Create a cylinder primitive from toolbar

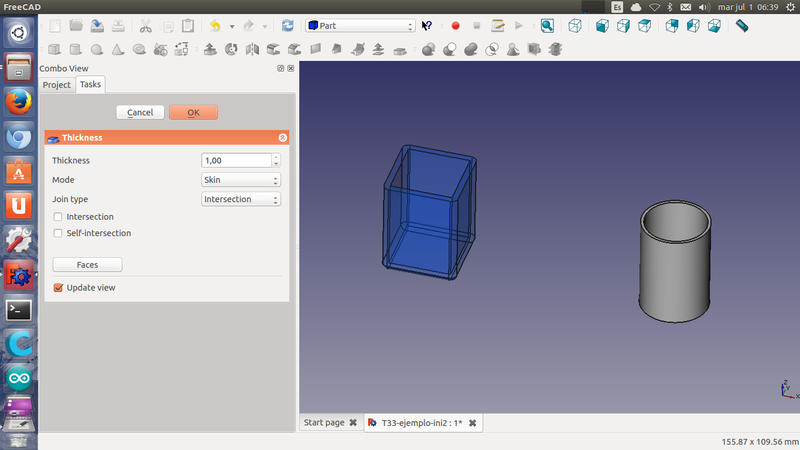[x=75, y=49]
